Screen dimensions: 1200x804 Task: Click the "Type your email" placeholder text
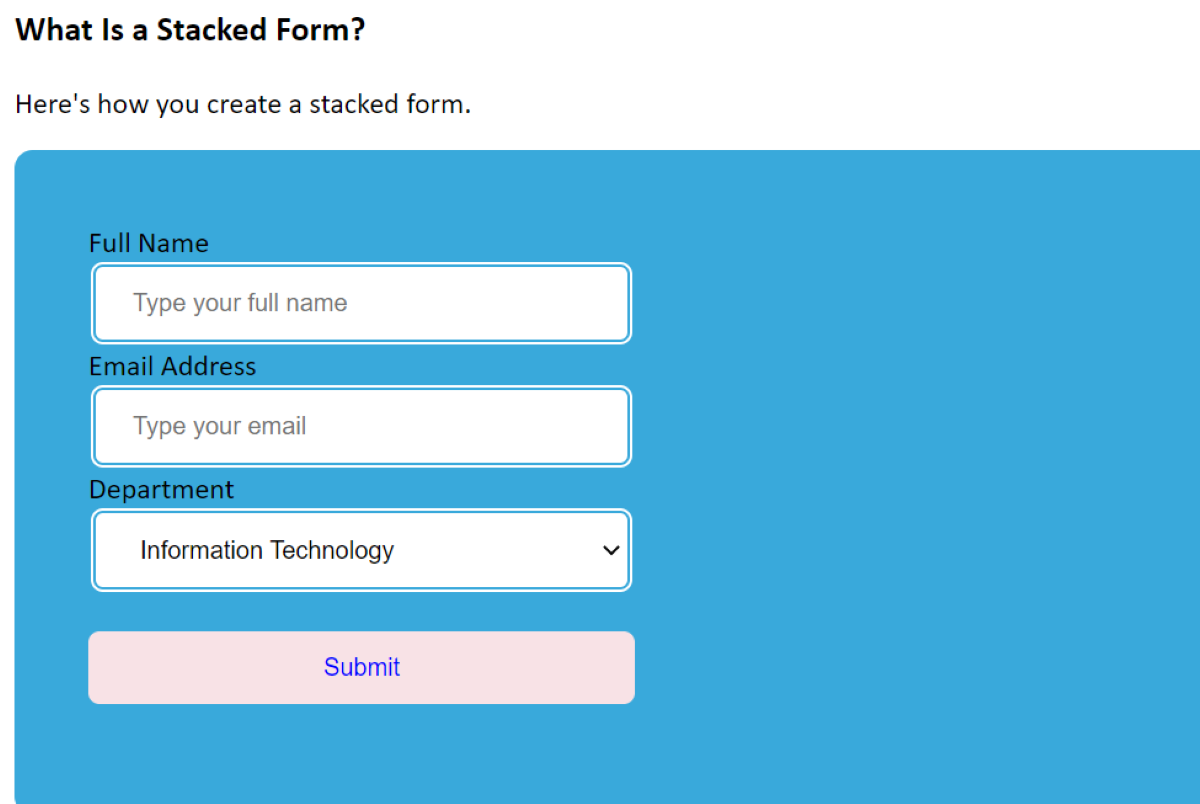[219, 426]
